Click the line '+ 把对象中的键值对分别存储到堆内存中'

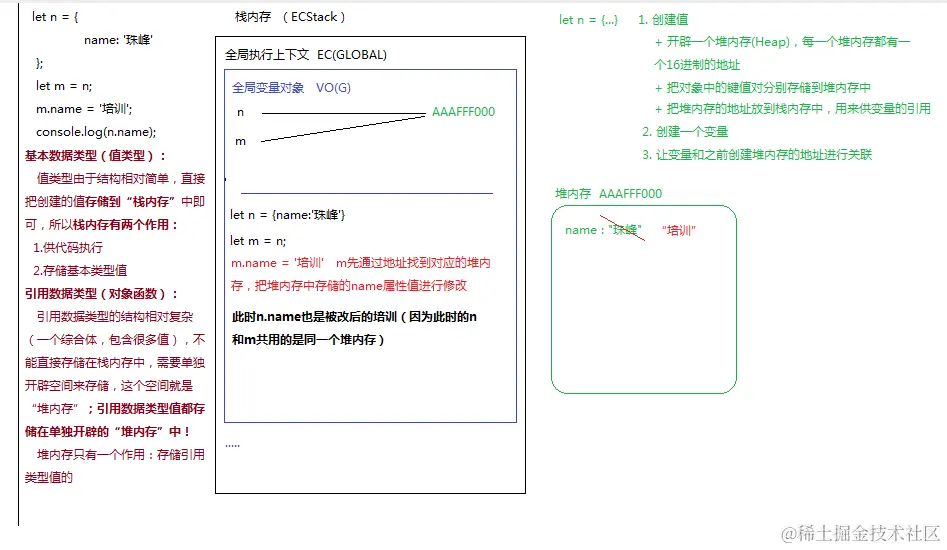click(x=763, y=88)
